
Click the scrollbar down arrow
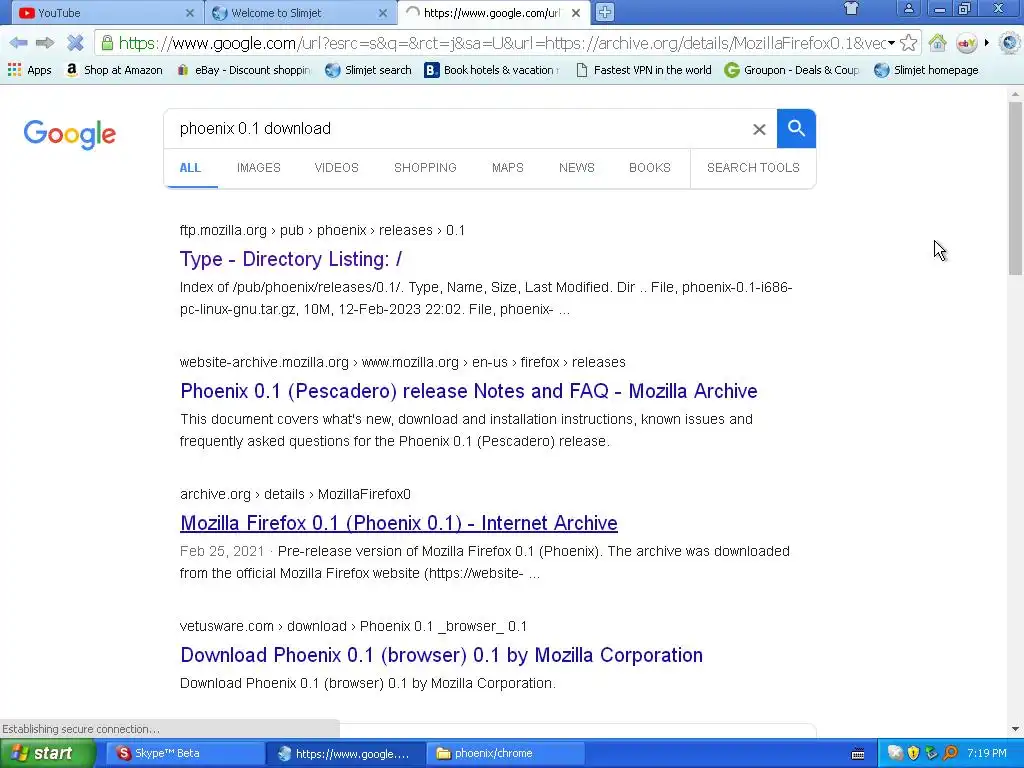coord(1015,729)
